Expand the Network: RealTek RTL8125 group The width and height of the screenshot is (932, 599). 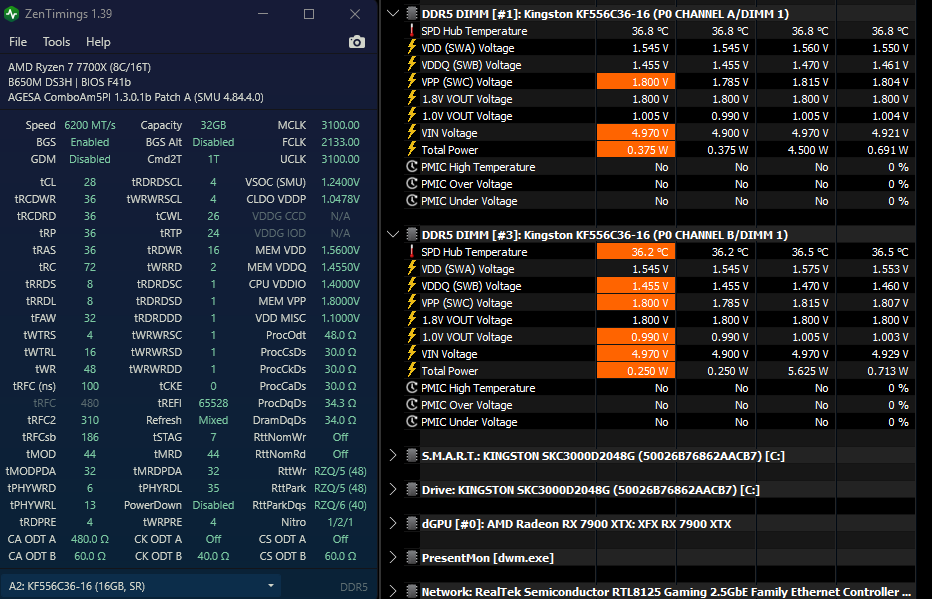[x=393, y=591]
